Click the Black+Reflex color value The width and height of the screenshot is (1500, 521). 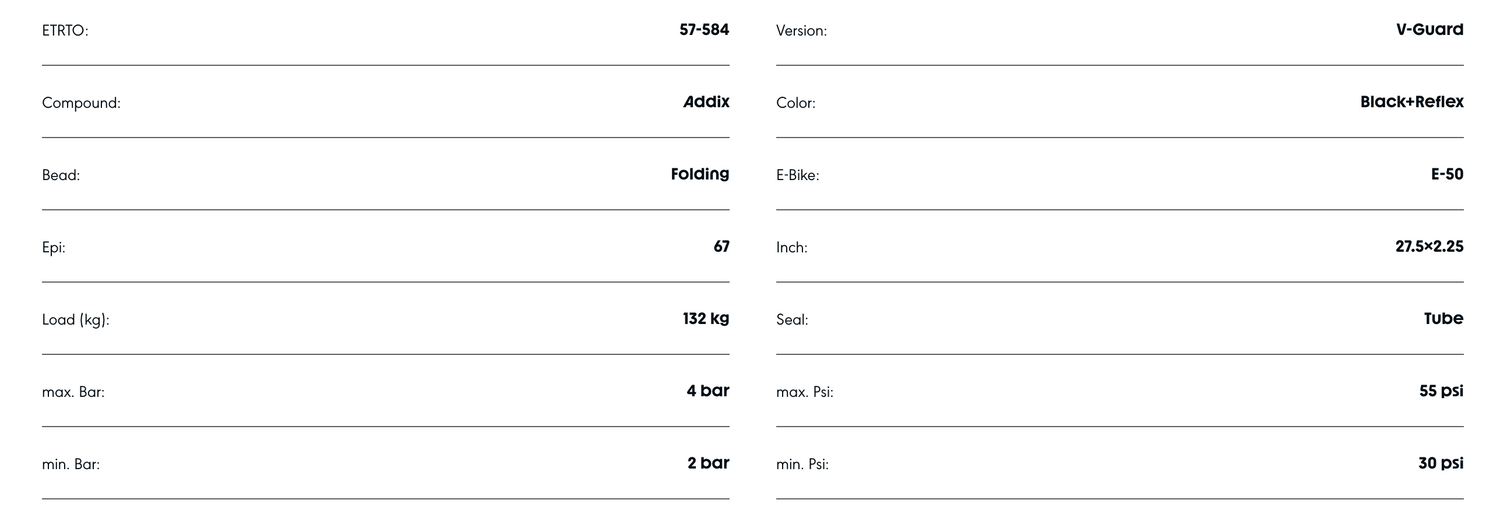tap(1411, 102)
